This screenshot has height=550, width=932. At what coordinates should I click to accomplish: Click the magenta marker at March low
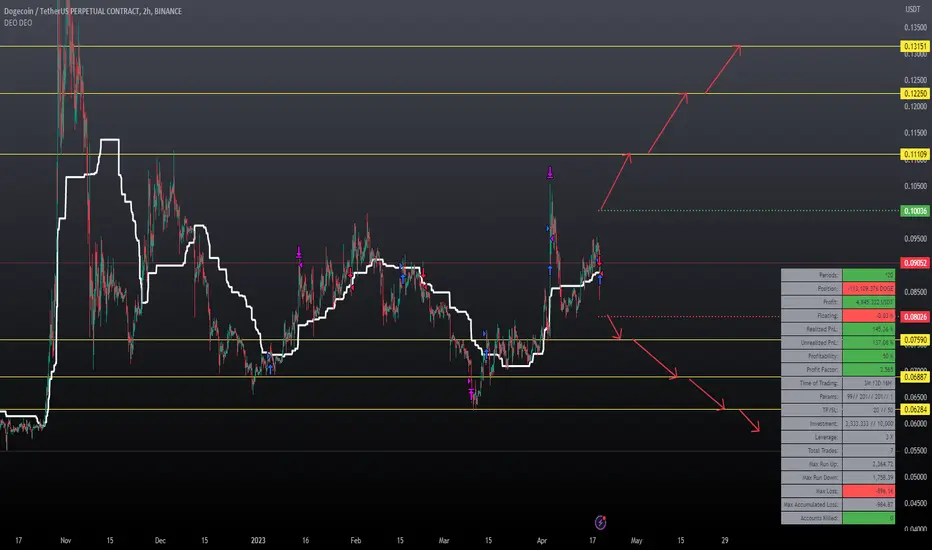point(471,393)
